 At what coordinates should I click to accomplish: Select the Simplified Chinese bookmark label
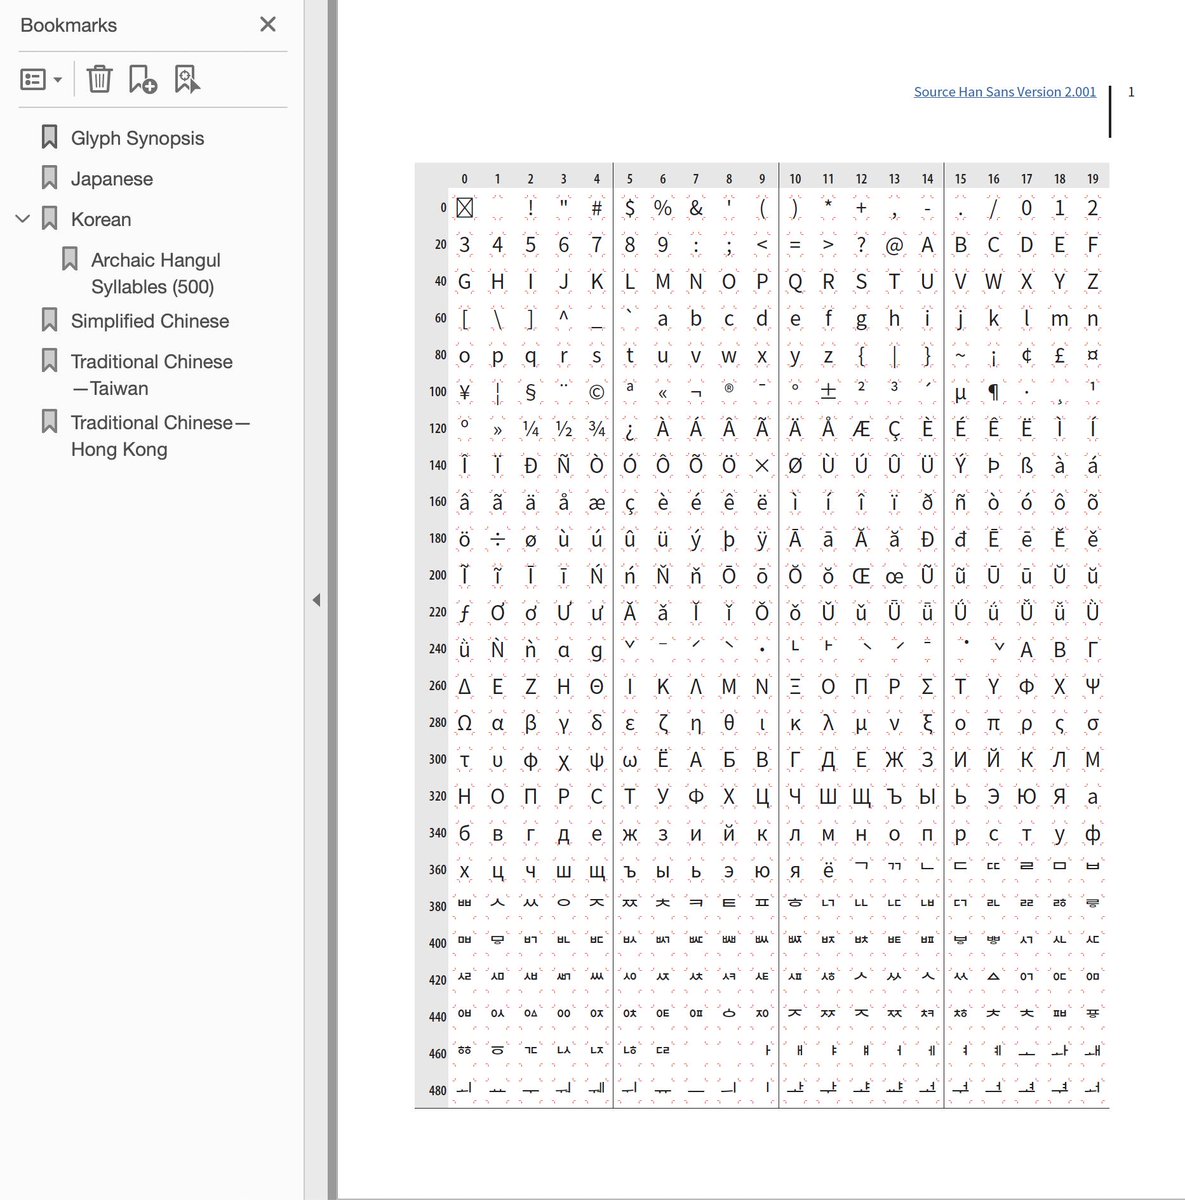point(149,320)
